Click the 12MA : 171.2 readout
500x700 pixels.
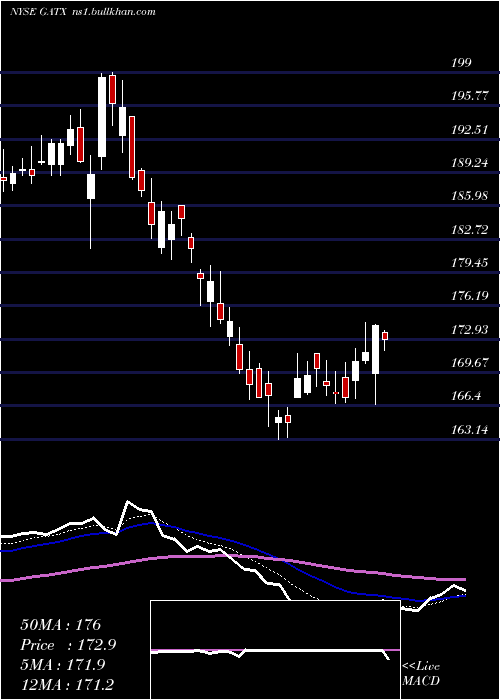point(69,684)
